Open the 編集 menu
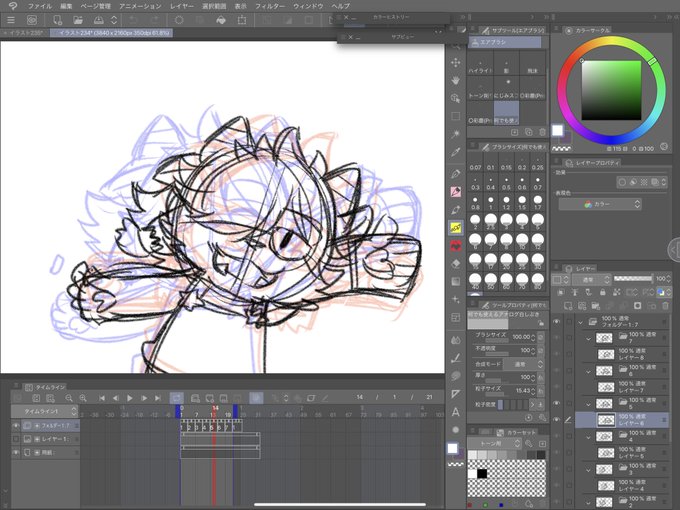The height and width of the screenshot is (510, 680). point(66,6)
